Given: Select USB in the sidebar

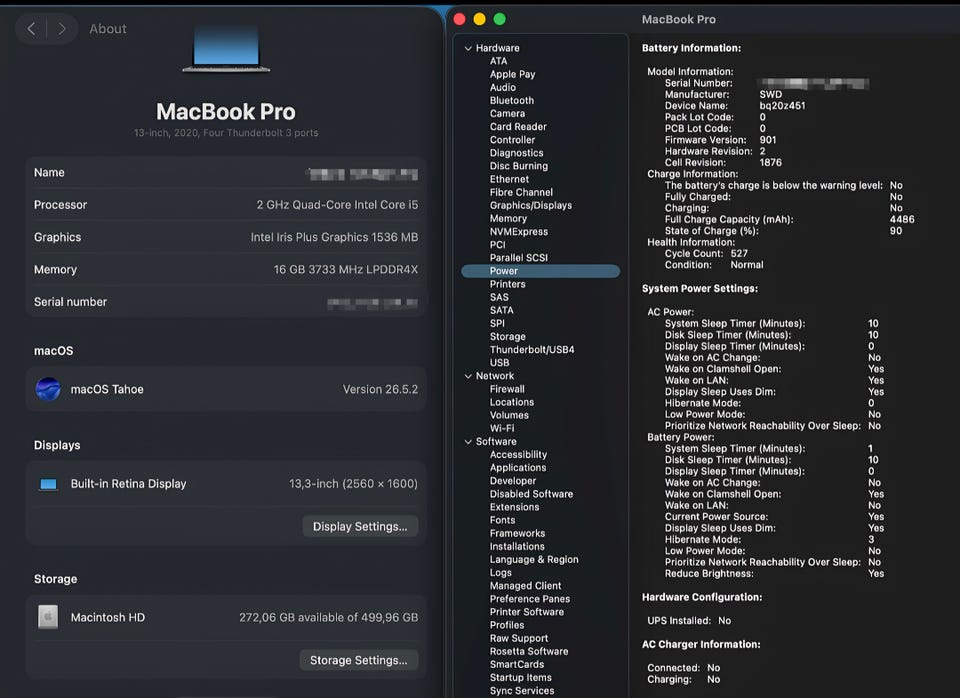Looking at the screenshot, I should click(500, 363).
